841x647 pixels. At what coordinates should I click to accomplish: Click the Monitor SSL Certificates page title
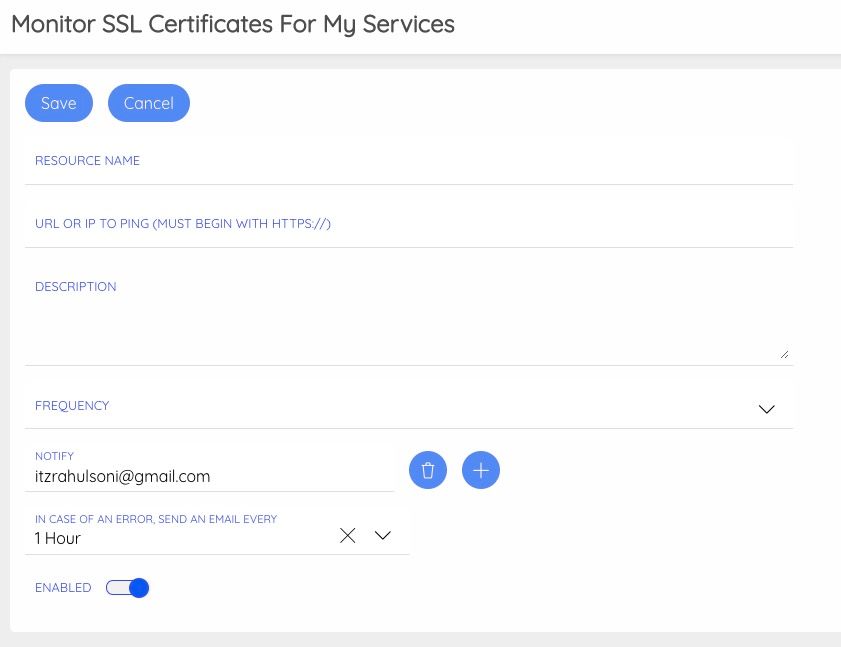click(233, 24)
